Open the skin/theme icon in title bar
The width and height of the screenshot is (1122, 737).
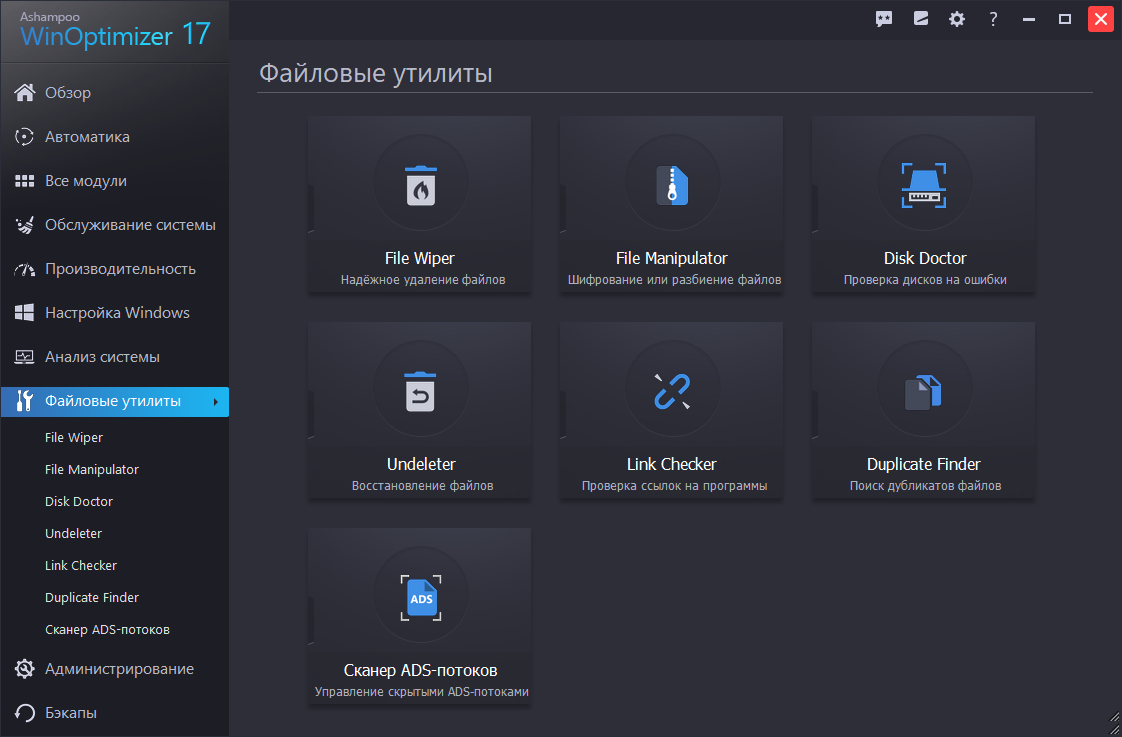[x=921, y=19]
